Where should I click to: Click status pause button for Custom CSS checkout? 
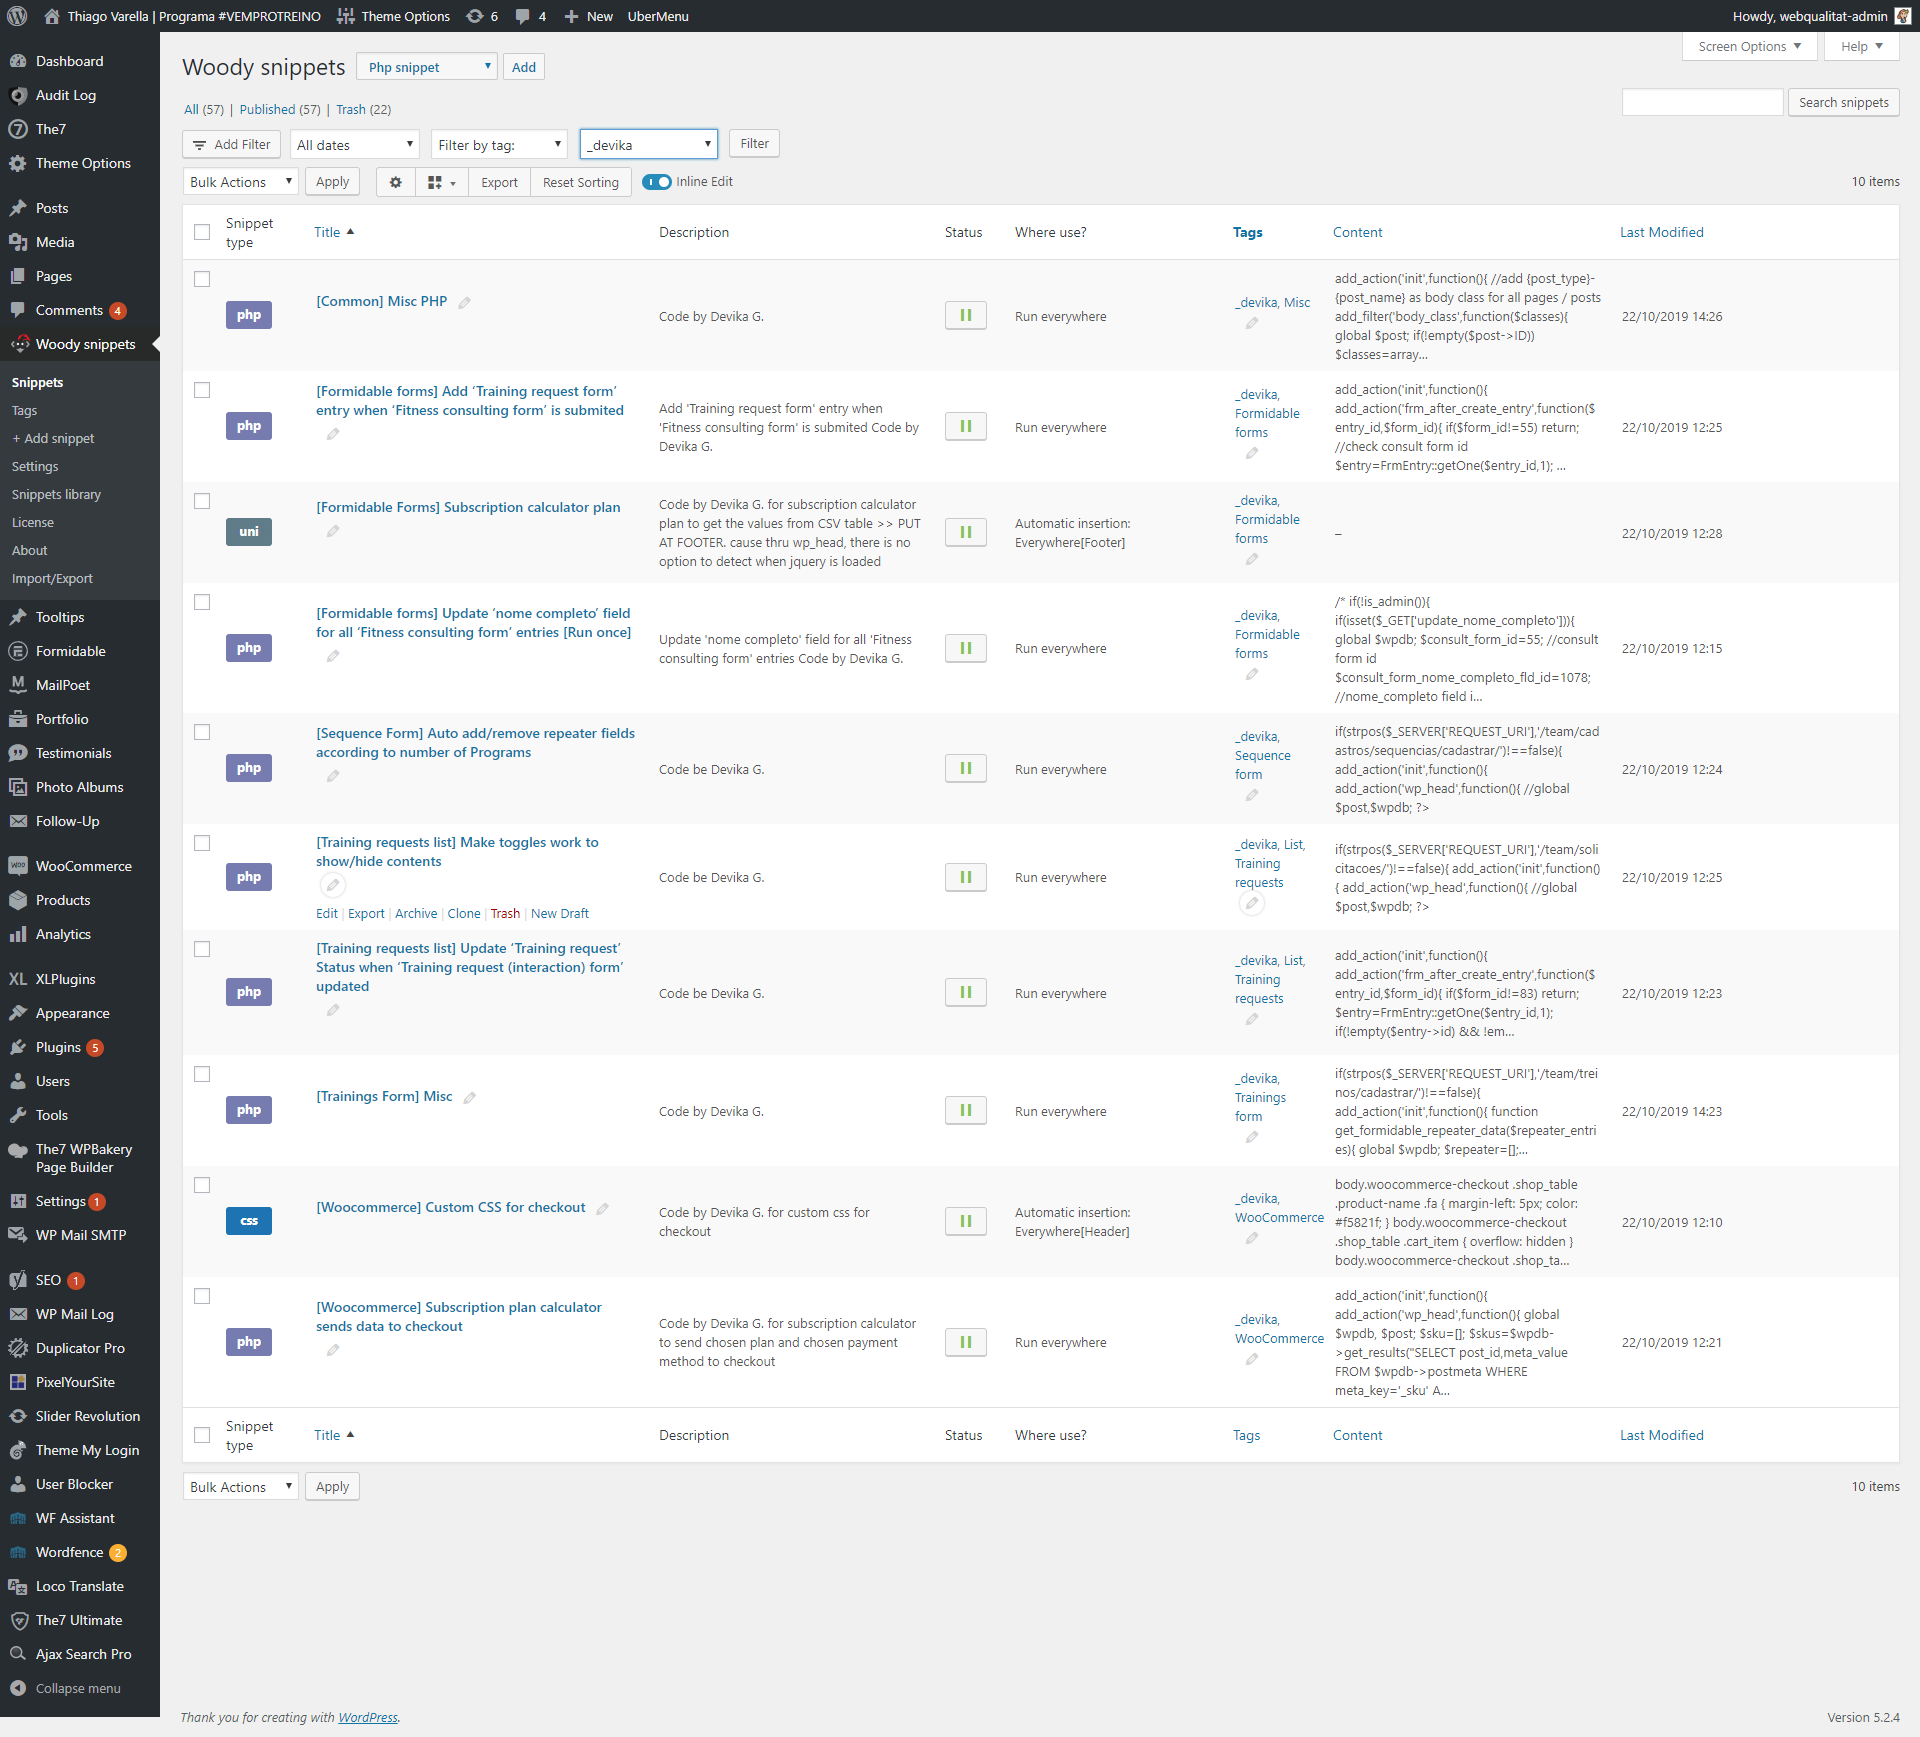[965, 1221]
